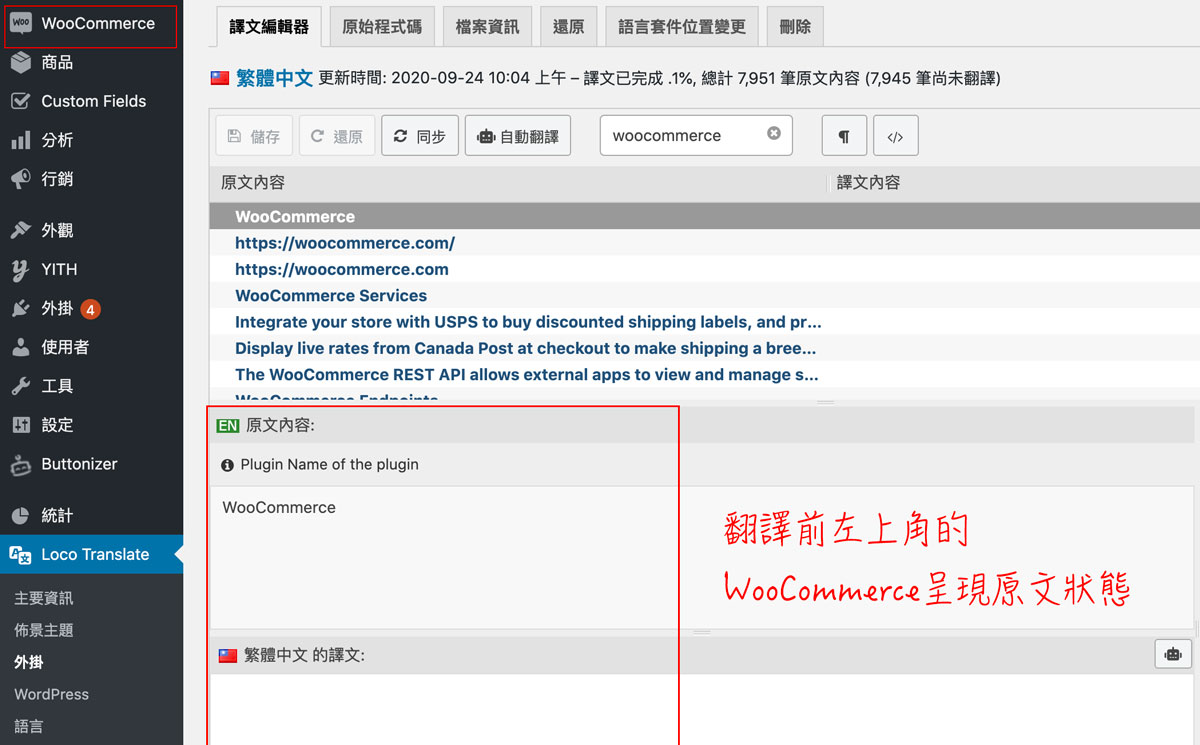This screenshot has height=745, width=1200.
Task: Switch to the 刪除 tab
Action: tap(795, 27)
